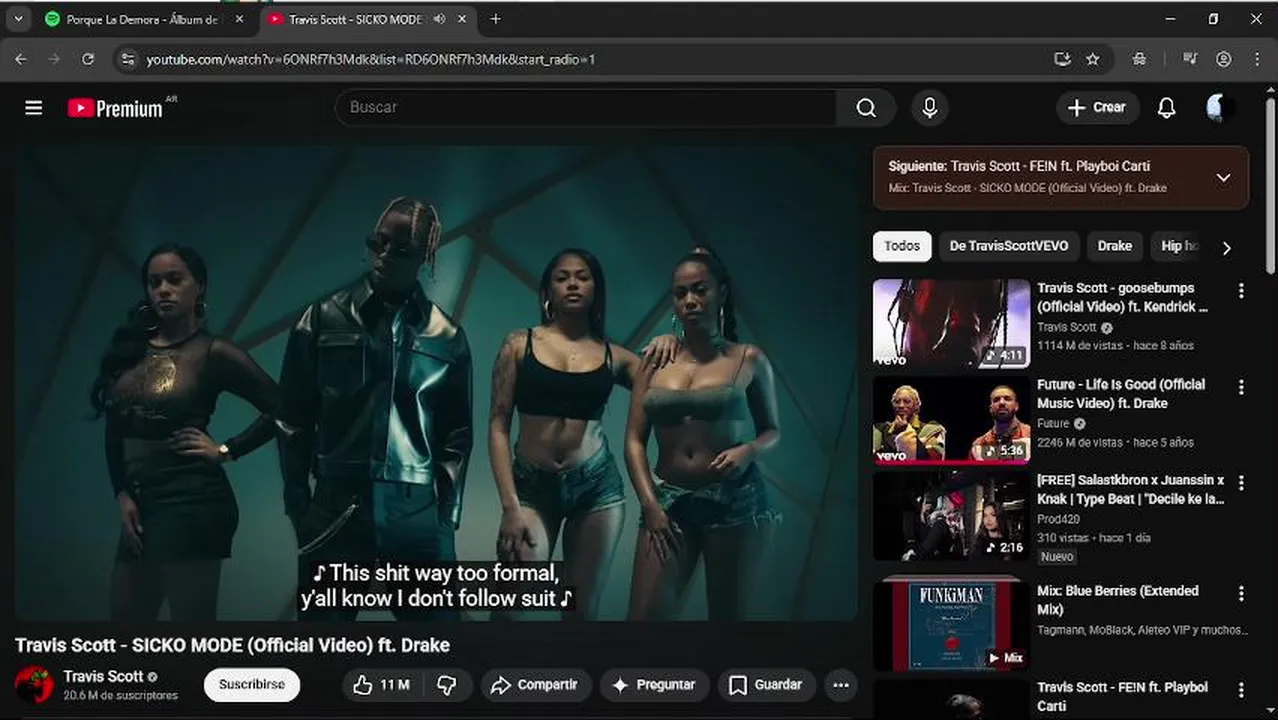Screen dimensions: 1278x720
Task: Click the install app icon in address bar
Action: coord(1062,59)
